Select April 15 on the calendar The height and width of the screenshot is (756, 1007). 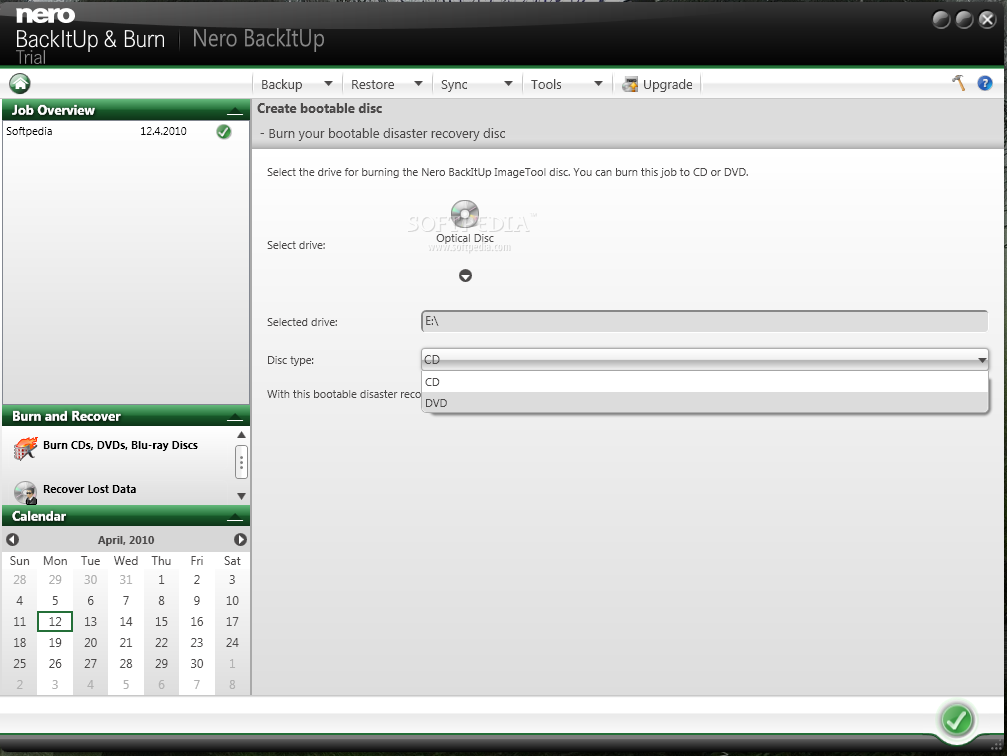pos(161,622)
